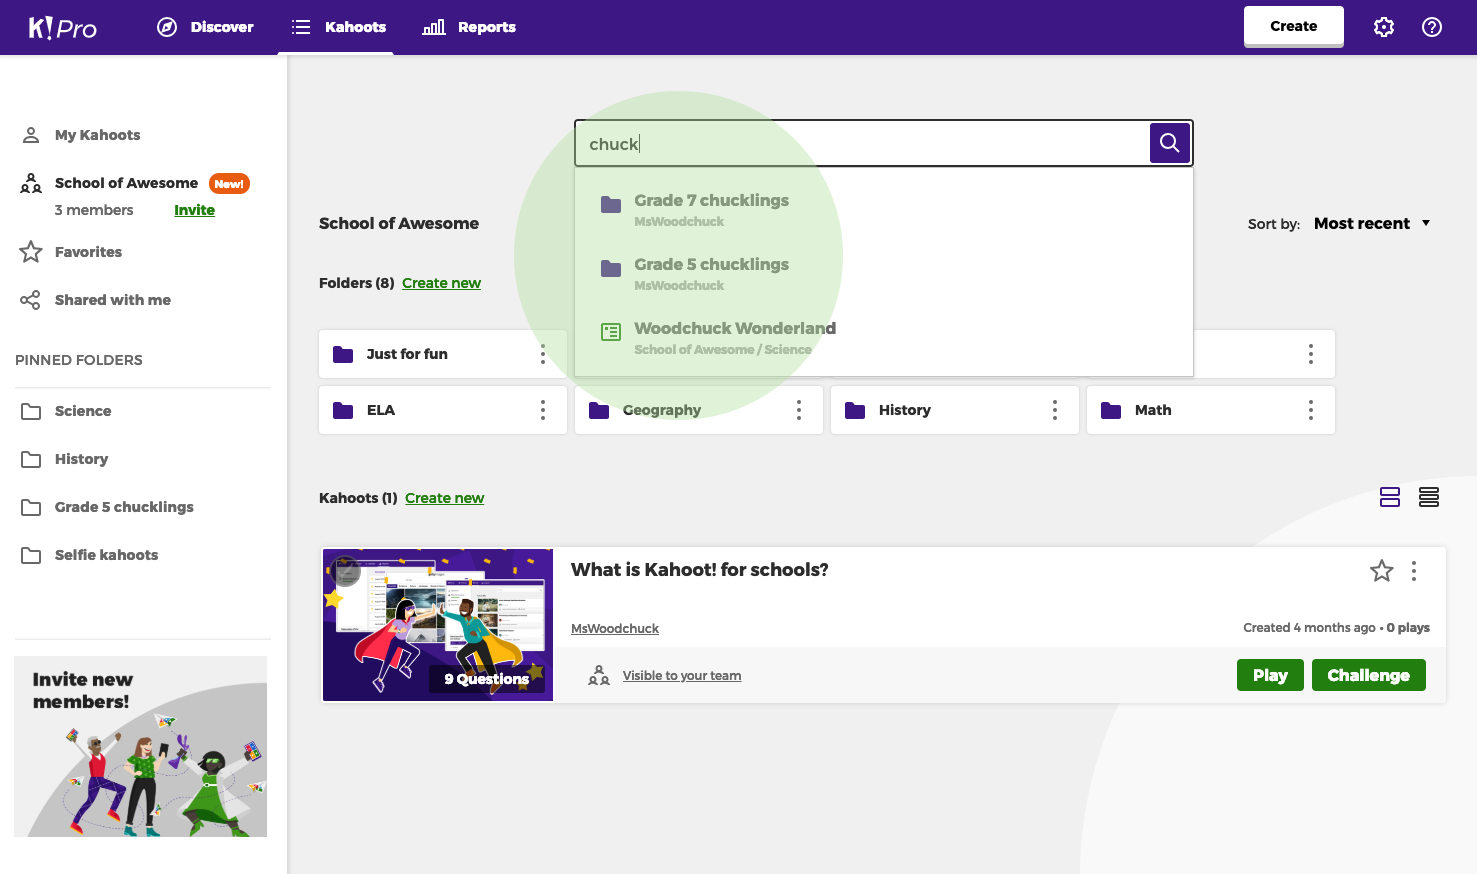The image size is (1477, 874).
Task: Click the search magnifying glass icon
Action: [1169, 143]
